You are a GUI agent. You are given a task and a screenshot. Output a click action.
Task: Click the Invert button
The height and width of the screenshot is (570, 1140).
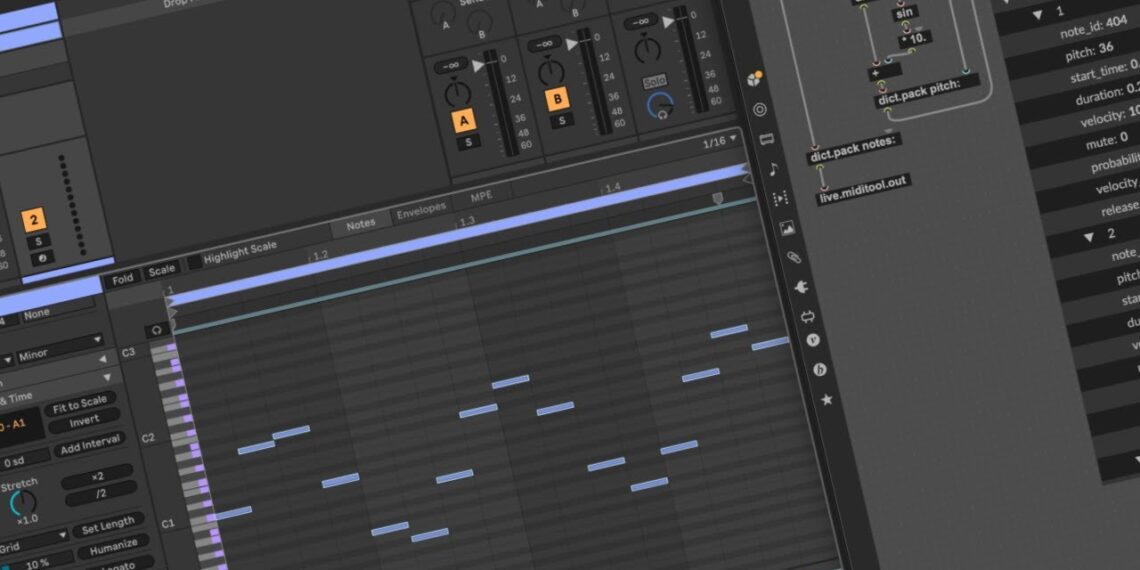[x=84, y=422]
